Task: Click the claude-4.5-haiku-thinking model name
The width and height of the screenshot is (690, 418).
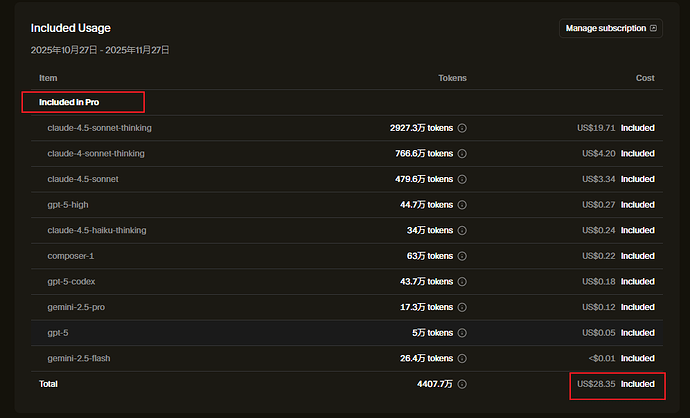Action: (97, 230)
